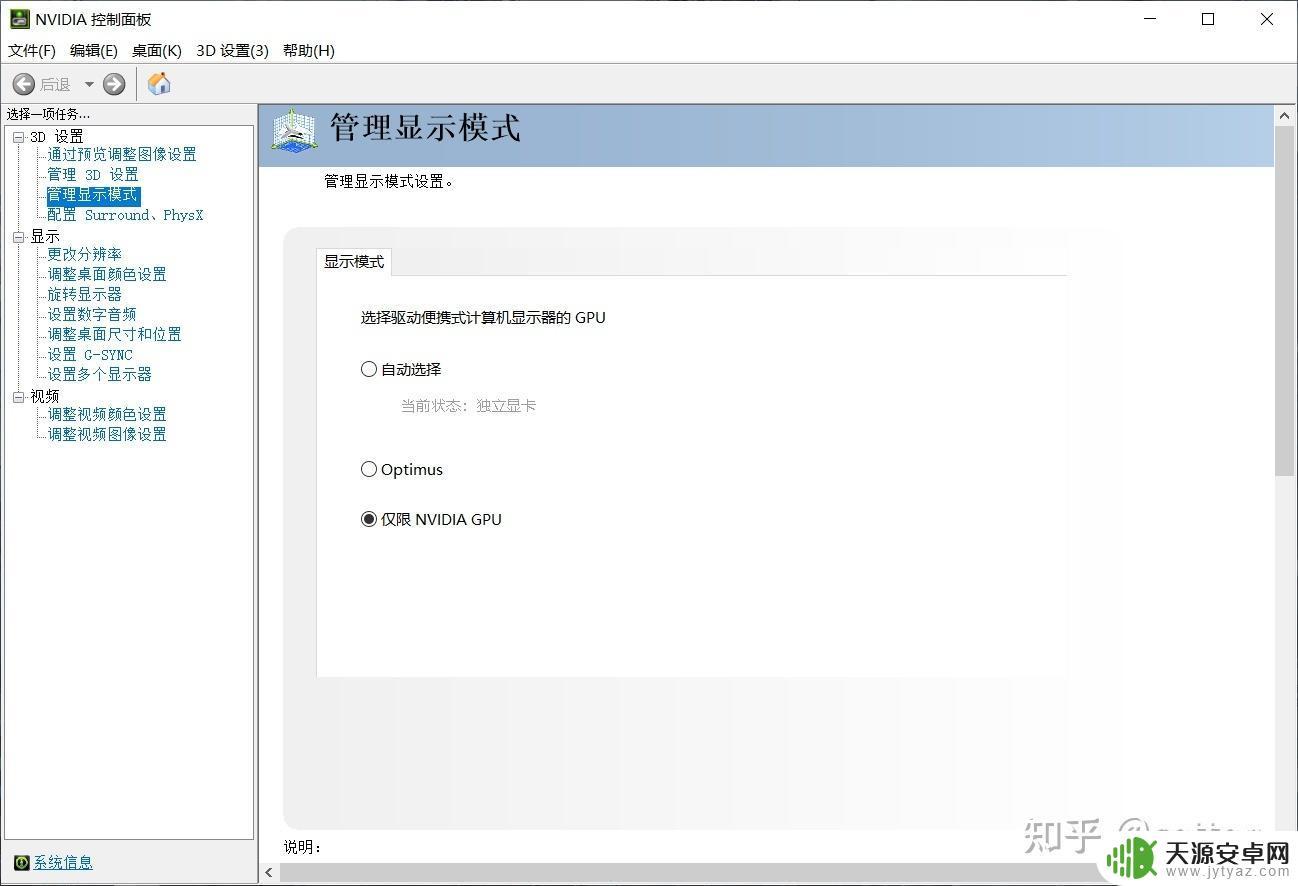Click the vertical scrollbar thumb
Screen dimensions: 1298x886
[1285, 301]
